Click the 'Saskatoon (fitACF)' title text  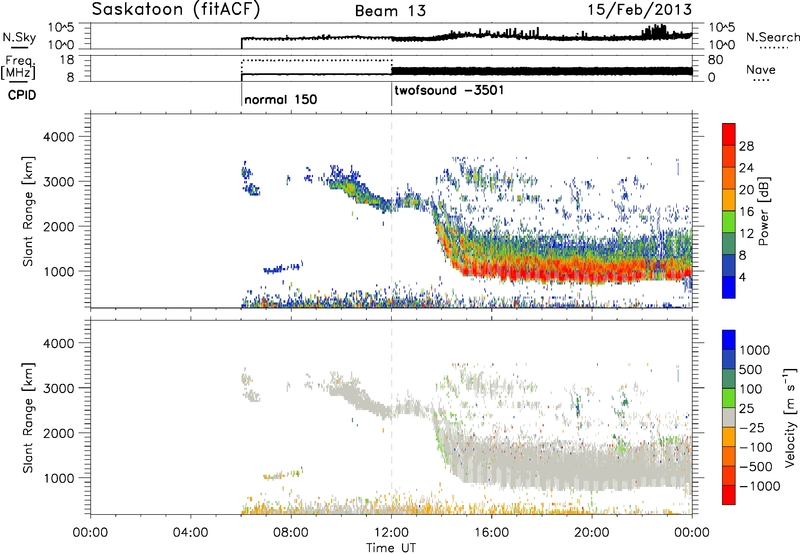(x=176, y=10)
